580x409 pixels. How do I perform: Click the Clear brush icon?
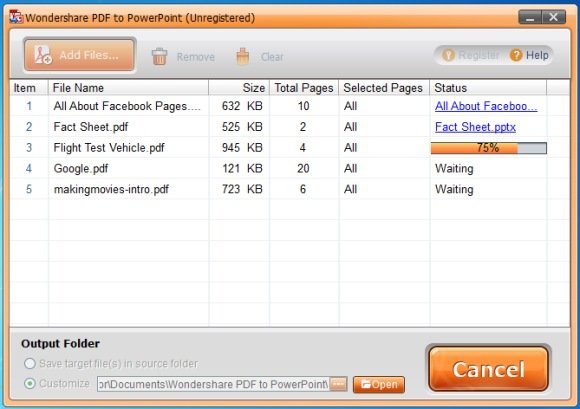pyautogui.click(x=242, y=57)
